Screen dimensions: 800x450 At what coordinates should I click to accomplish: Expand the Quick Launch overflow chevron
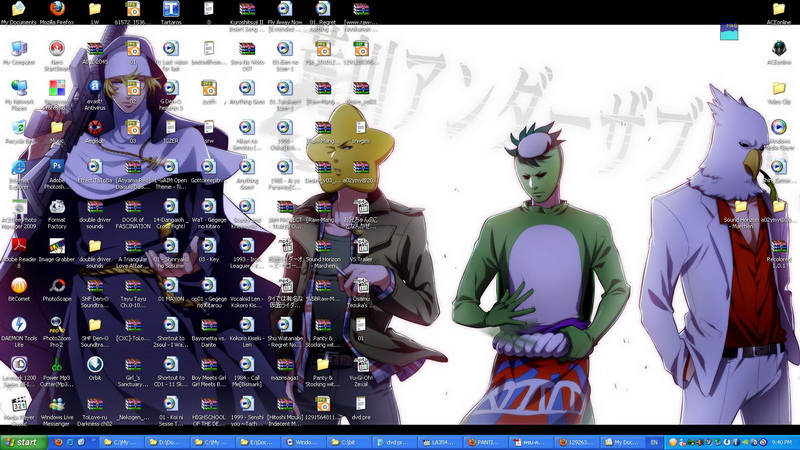point(93,441)
